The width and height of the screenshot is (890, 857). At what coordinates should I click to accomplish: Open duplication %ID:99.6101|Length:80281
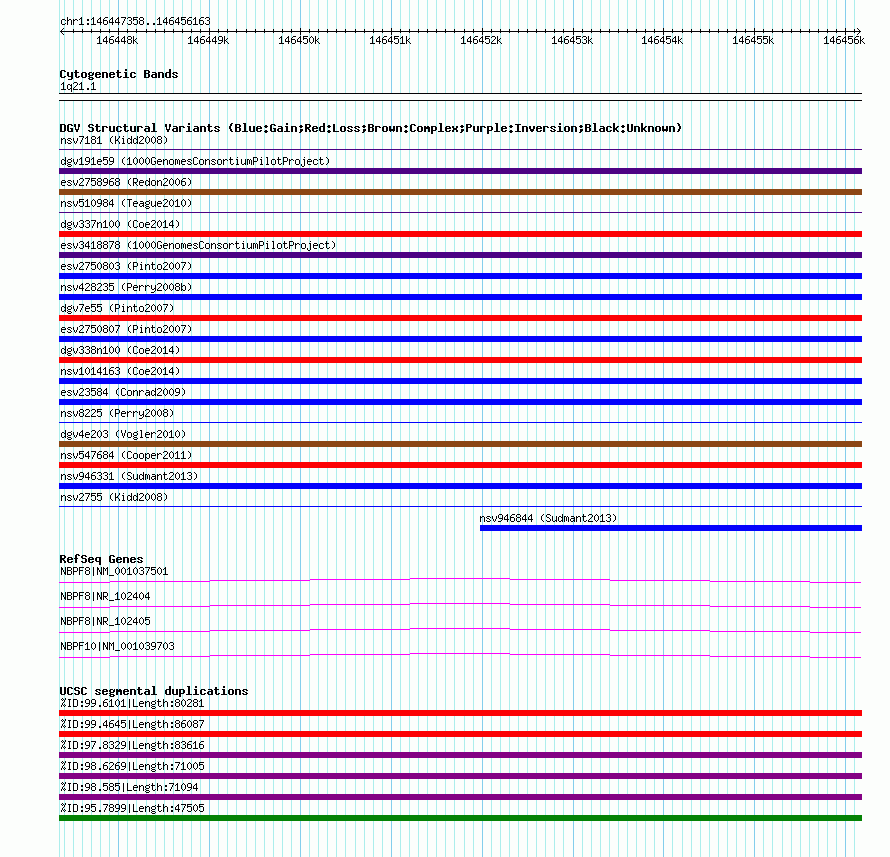pyautogui.click(x=132, y=703)
